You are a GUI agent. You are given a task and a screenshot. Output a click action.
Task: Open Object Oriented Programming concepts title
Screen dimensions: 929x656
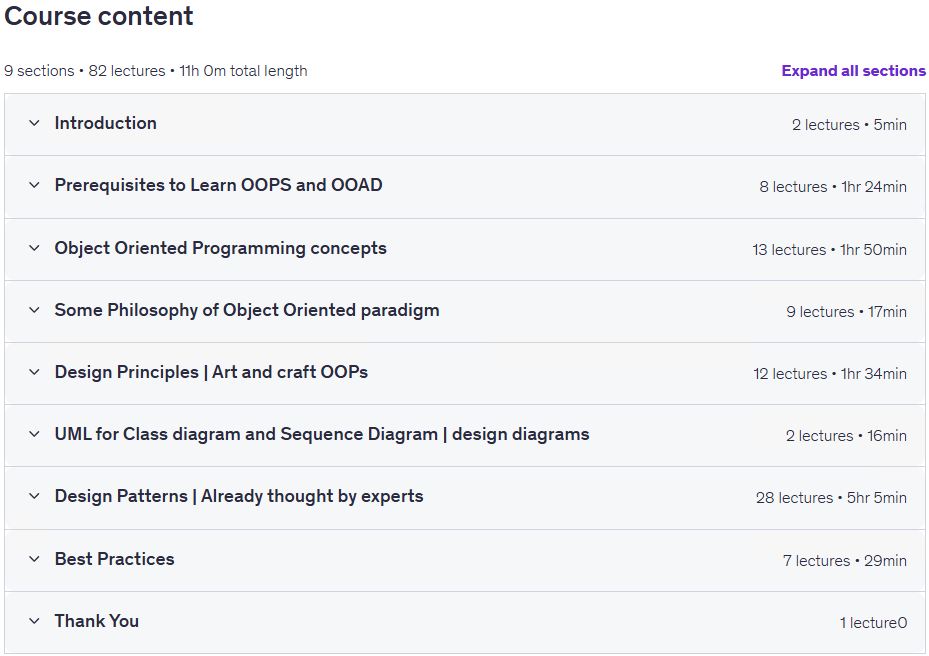pos(220,248)
